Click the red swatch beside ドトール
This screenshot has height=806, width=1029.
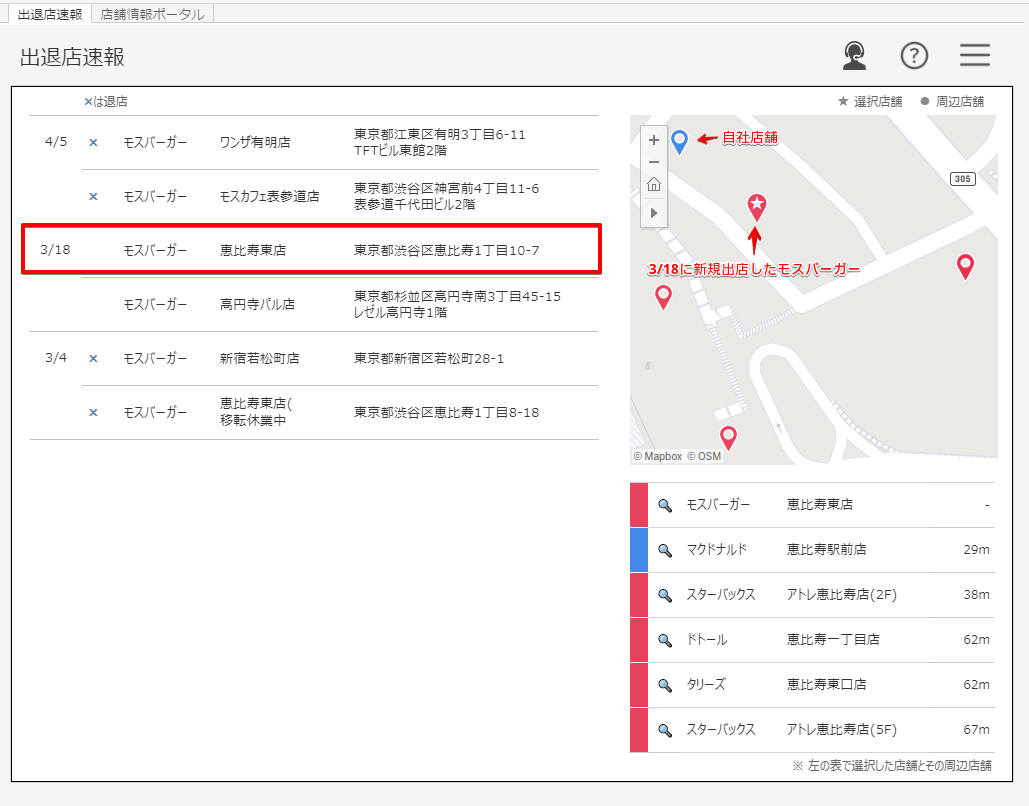point(639,640)
